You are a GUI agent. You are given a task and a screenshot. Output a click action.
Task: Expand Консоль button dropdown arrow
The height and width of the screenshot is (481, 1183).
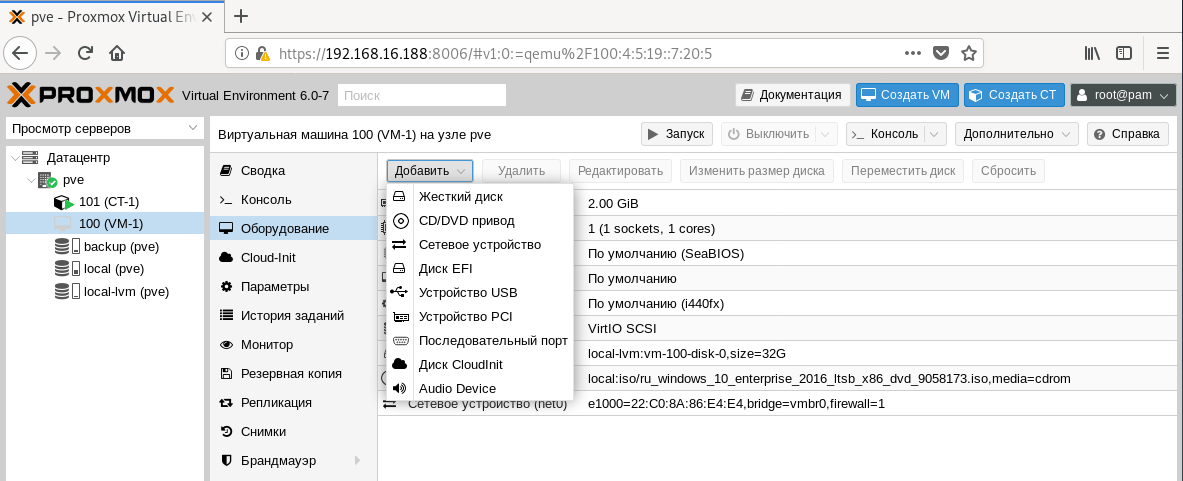click(935, 134)
